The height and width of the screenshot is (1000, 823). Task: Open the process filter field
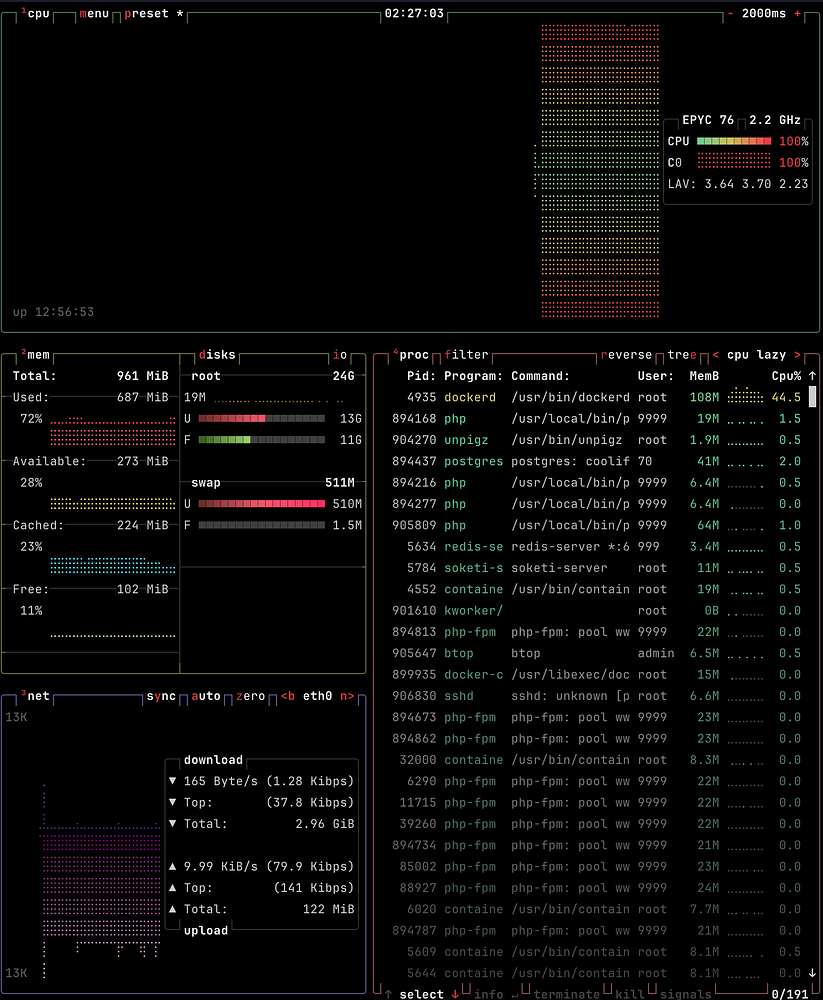click(x=466, y=355)
